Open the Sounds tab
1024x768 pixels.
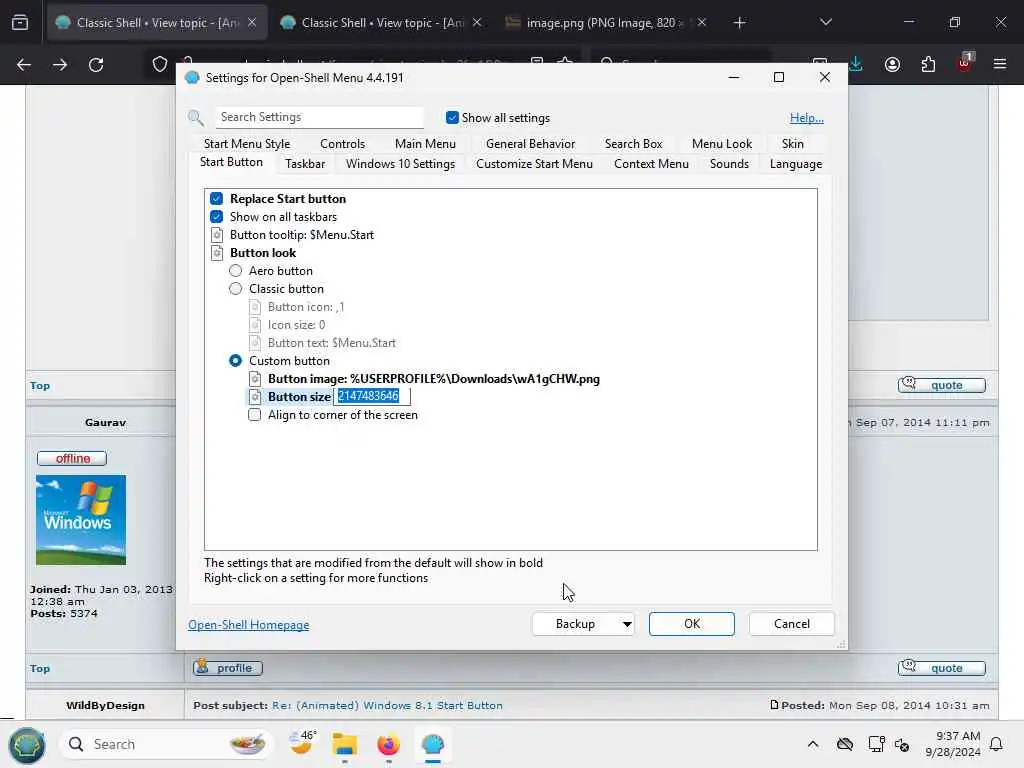coord(729,164)
